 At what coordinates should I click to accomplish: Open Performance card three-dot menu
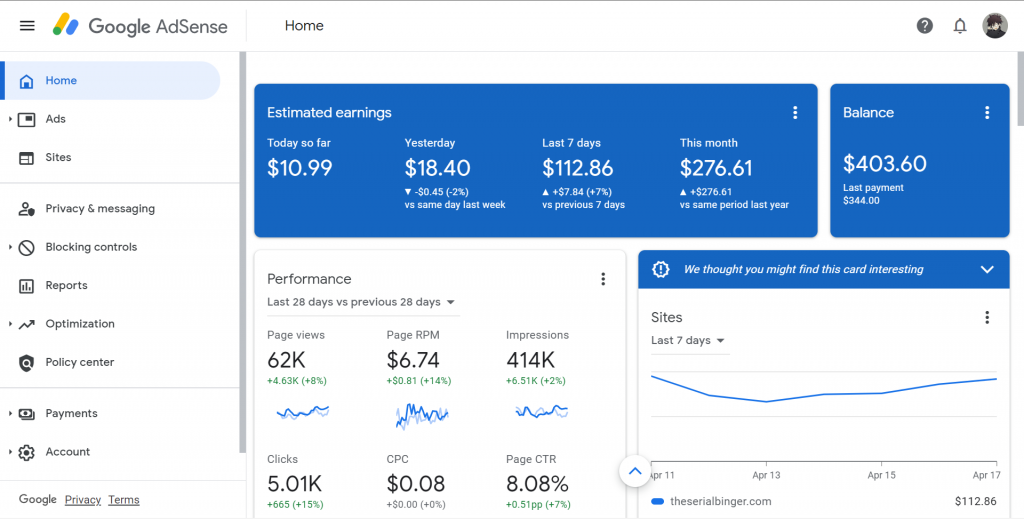click(x=603, y=279)
